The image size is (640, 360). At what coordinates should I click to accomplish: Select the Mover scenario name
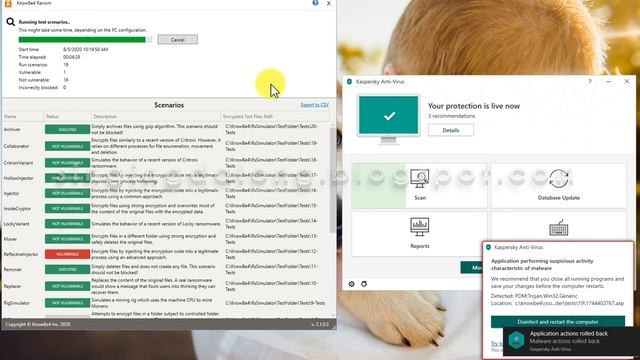pos(10,239)
